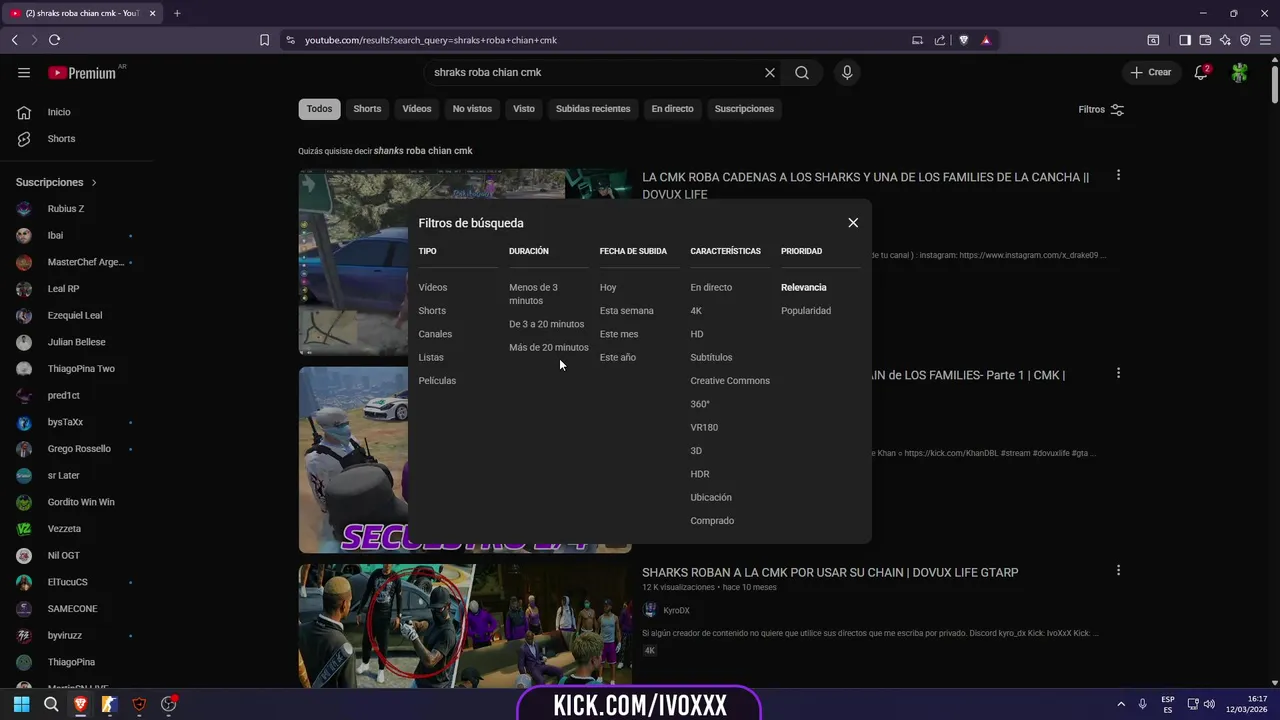Open the hamburger guide menu
Viewport: 1280px width, 720px height.
coord(24,72)
